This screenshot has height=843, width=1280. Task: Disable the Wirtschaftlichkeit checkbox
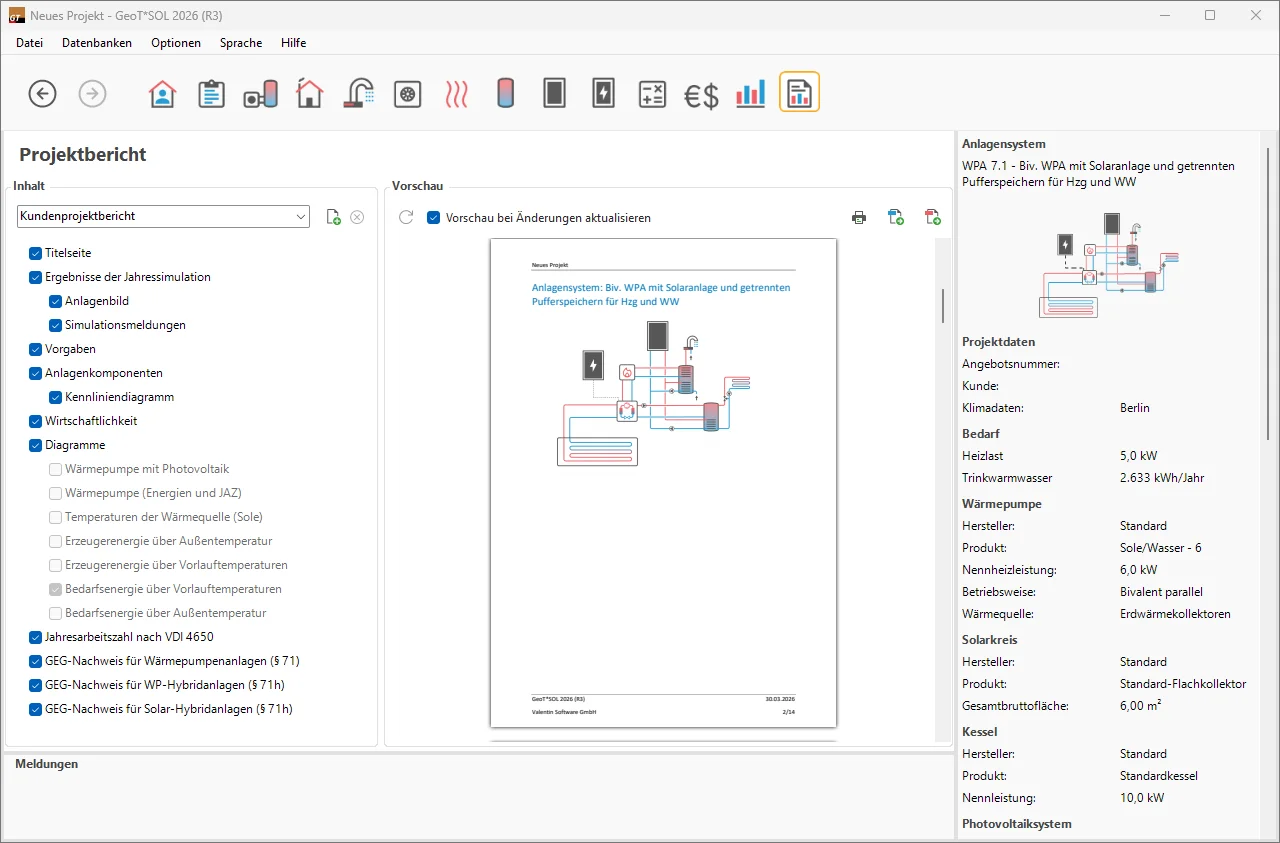[36, 421]
